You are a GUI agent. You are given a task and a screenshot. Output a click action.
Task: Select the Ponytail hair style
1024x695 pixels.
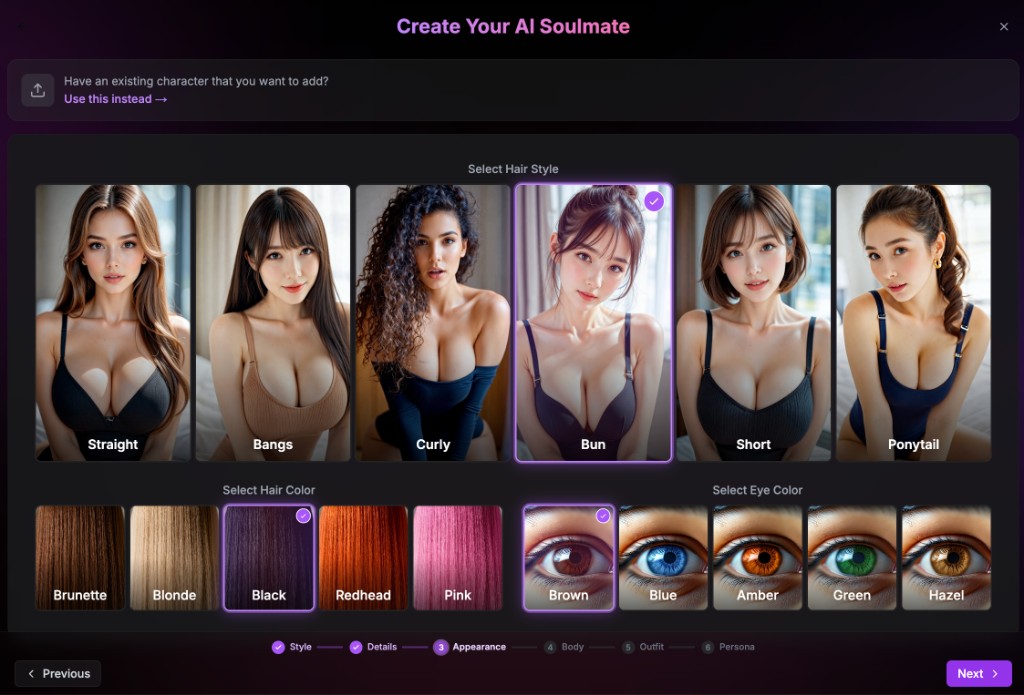[913, 322]
